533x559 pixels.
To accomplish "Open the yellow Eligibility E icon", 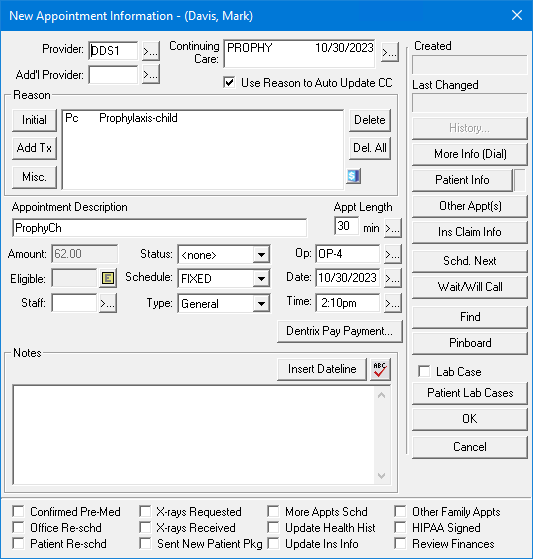I will (x=108, y=278).
